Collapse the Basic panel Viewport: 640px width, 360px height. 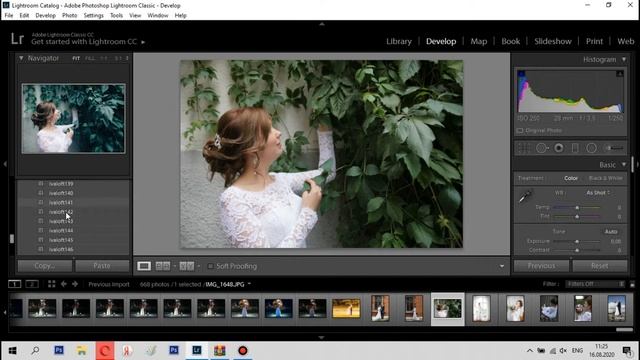(x=624, y=164)
